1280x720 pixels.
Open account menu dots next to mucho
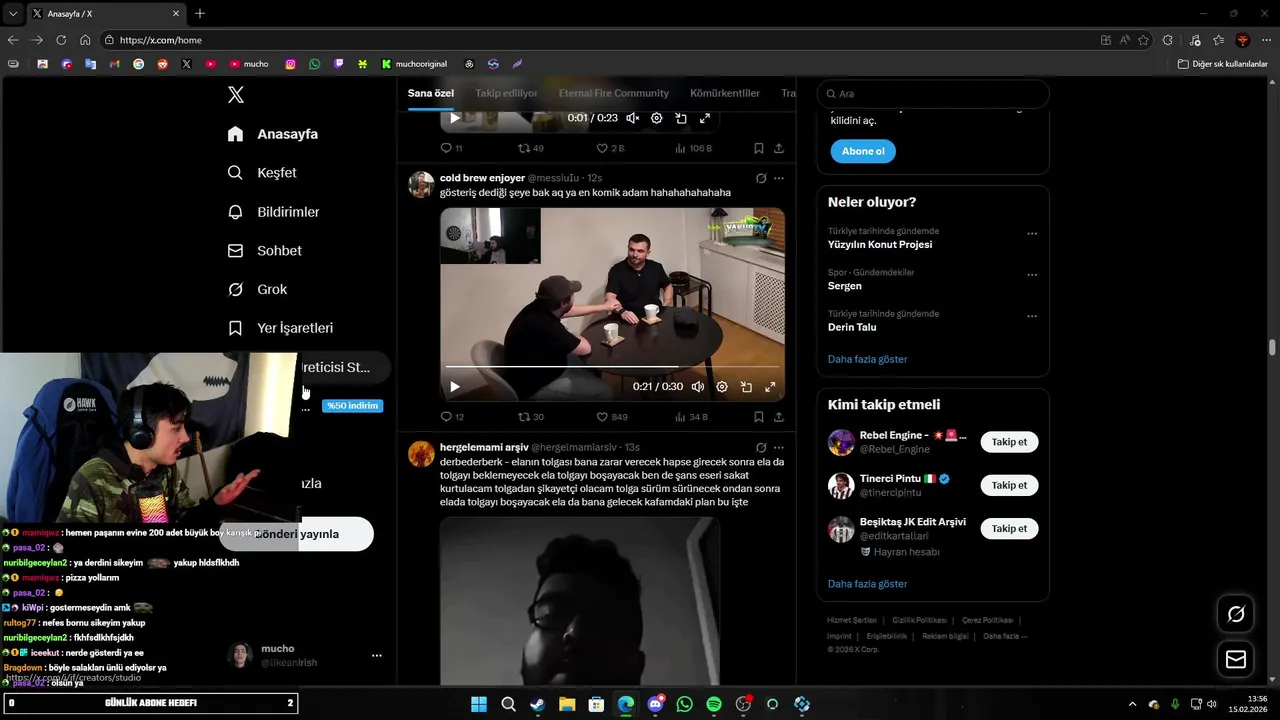pos(377,656)
